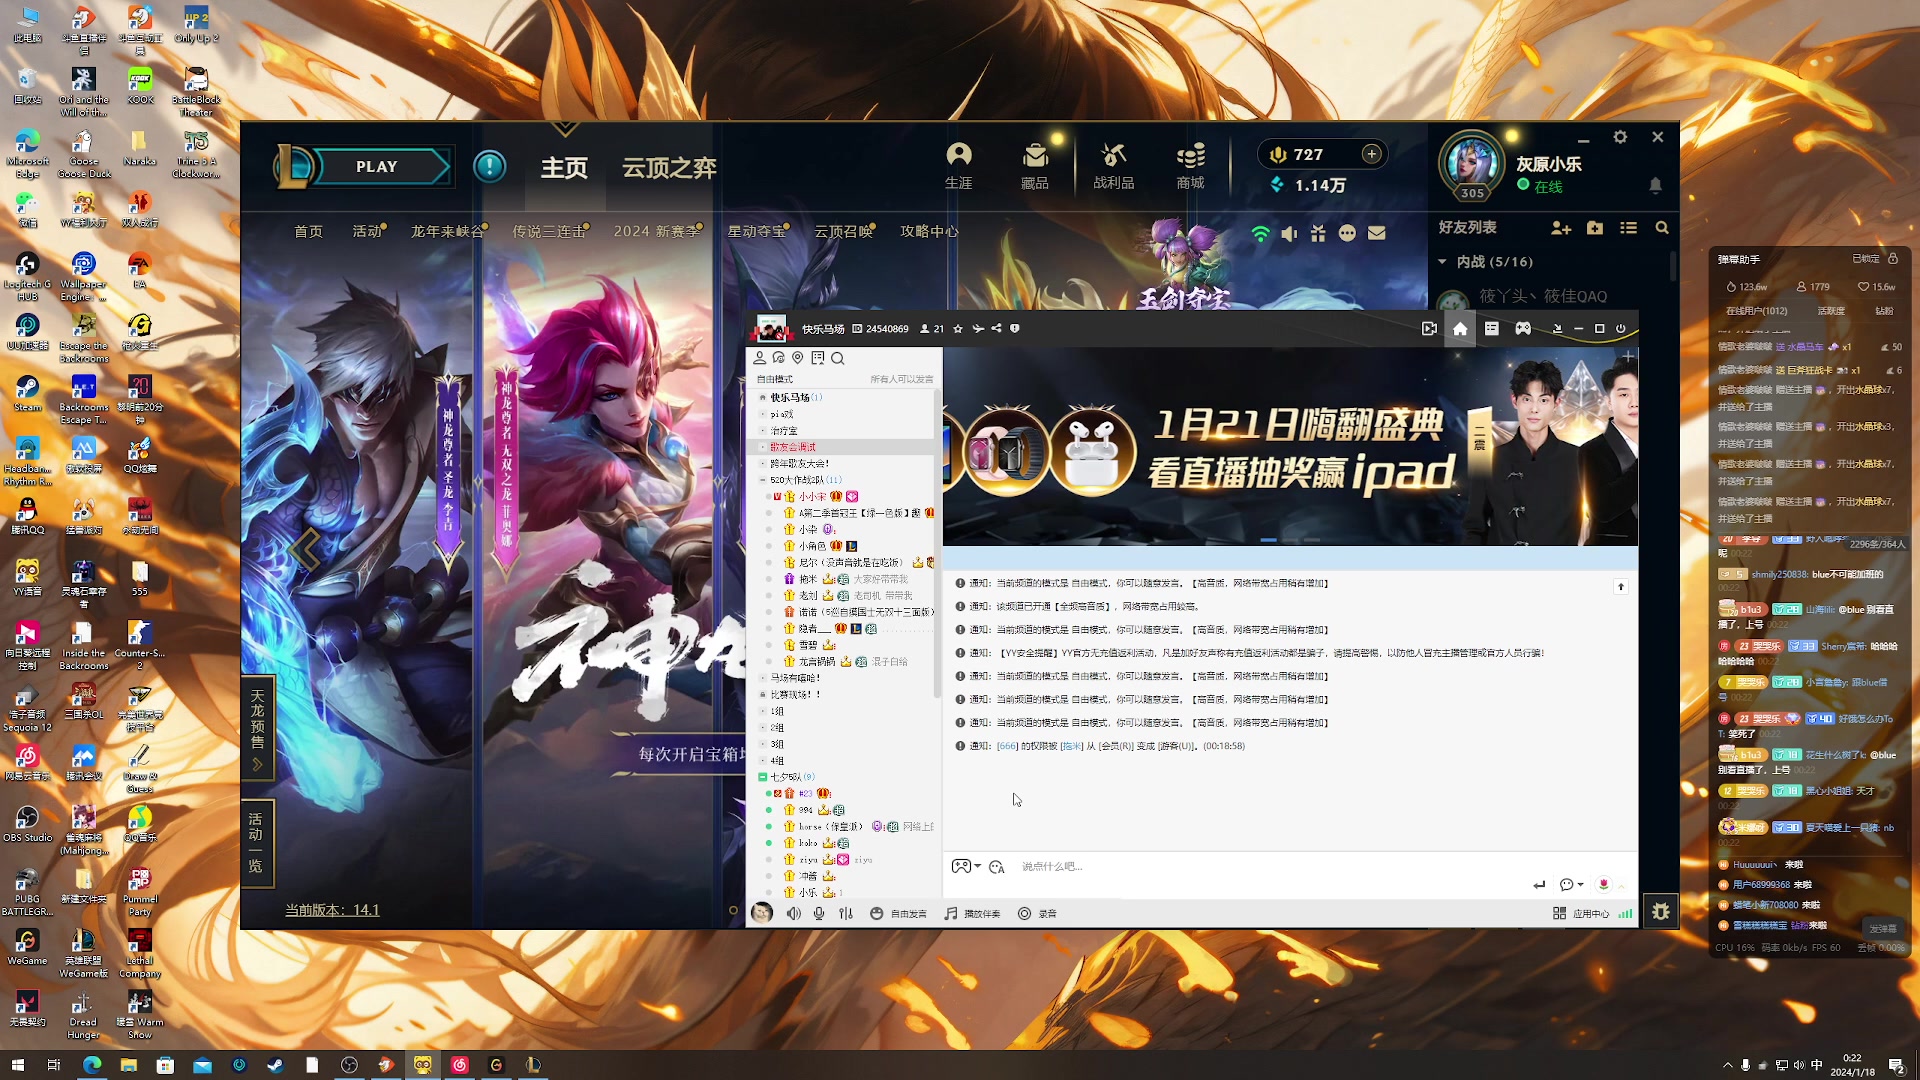Image resolution: width=1920 pixels, height=1080 pixels.
Task: Open the 藏品 collection icon
Action: [1035, 166]
